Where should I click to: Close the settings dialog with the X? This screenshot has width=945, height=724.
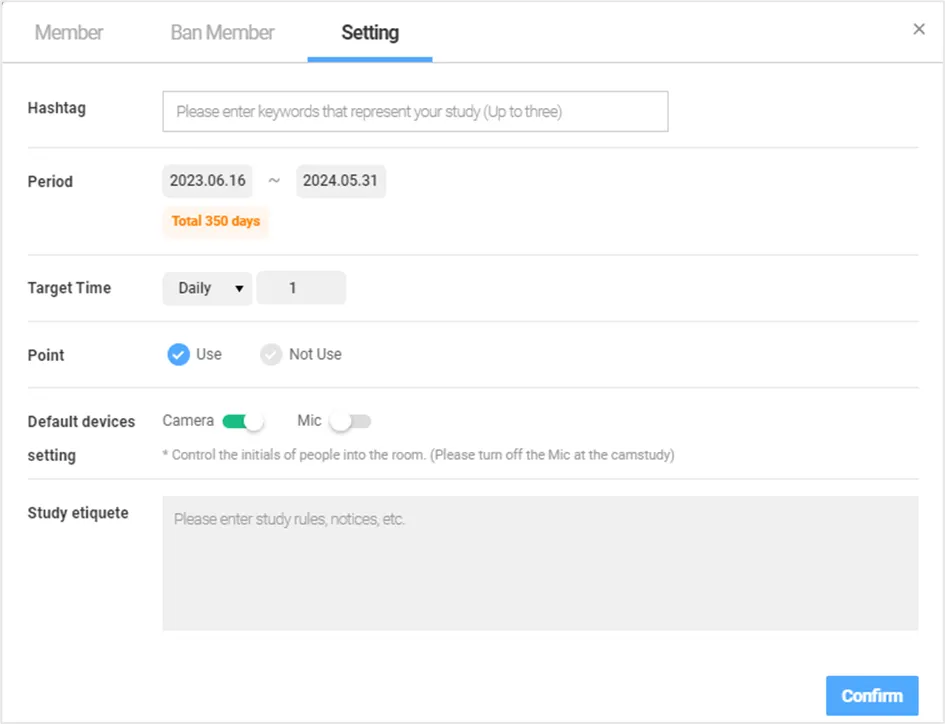click(919, 29)
